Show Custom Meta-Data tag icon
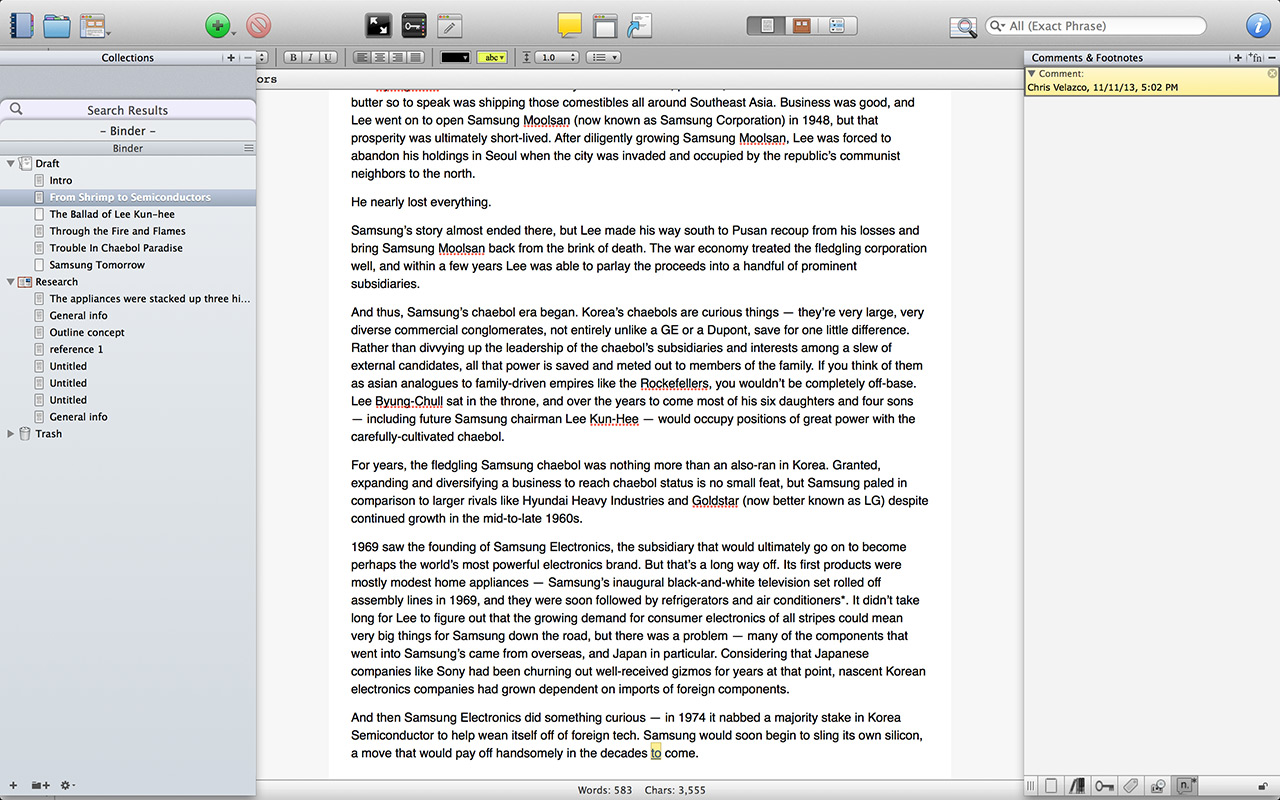The width and height of the screenshot is (1280, 800). [x=1132, y=786]
